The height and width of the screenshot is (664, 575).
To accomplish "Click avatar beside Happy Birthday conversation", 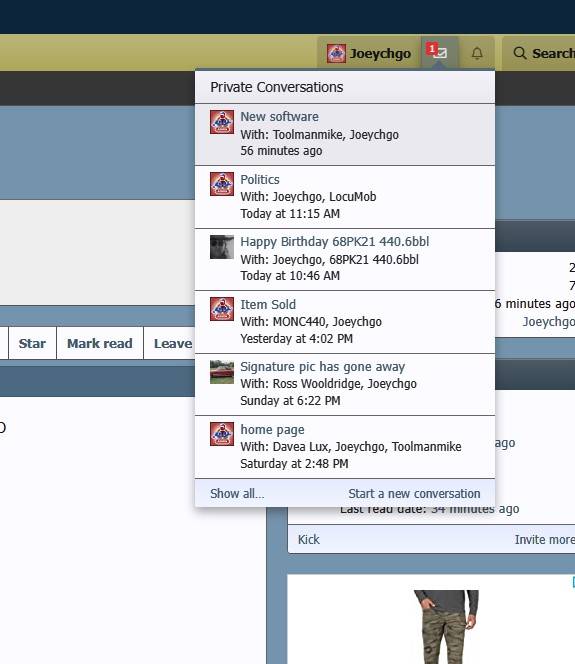I will [222, 246].
